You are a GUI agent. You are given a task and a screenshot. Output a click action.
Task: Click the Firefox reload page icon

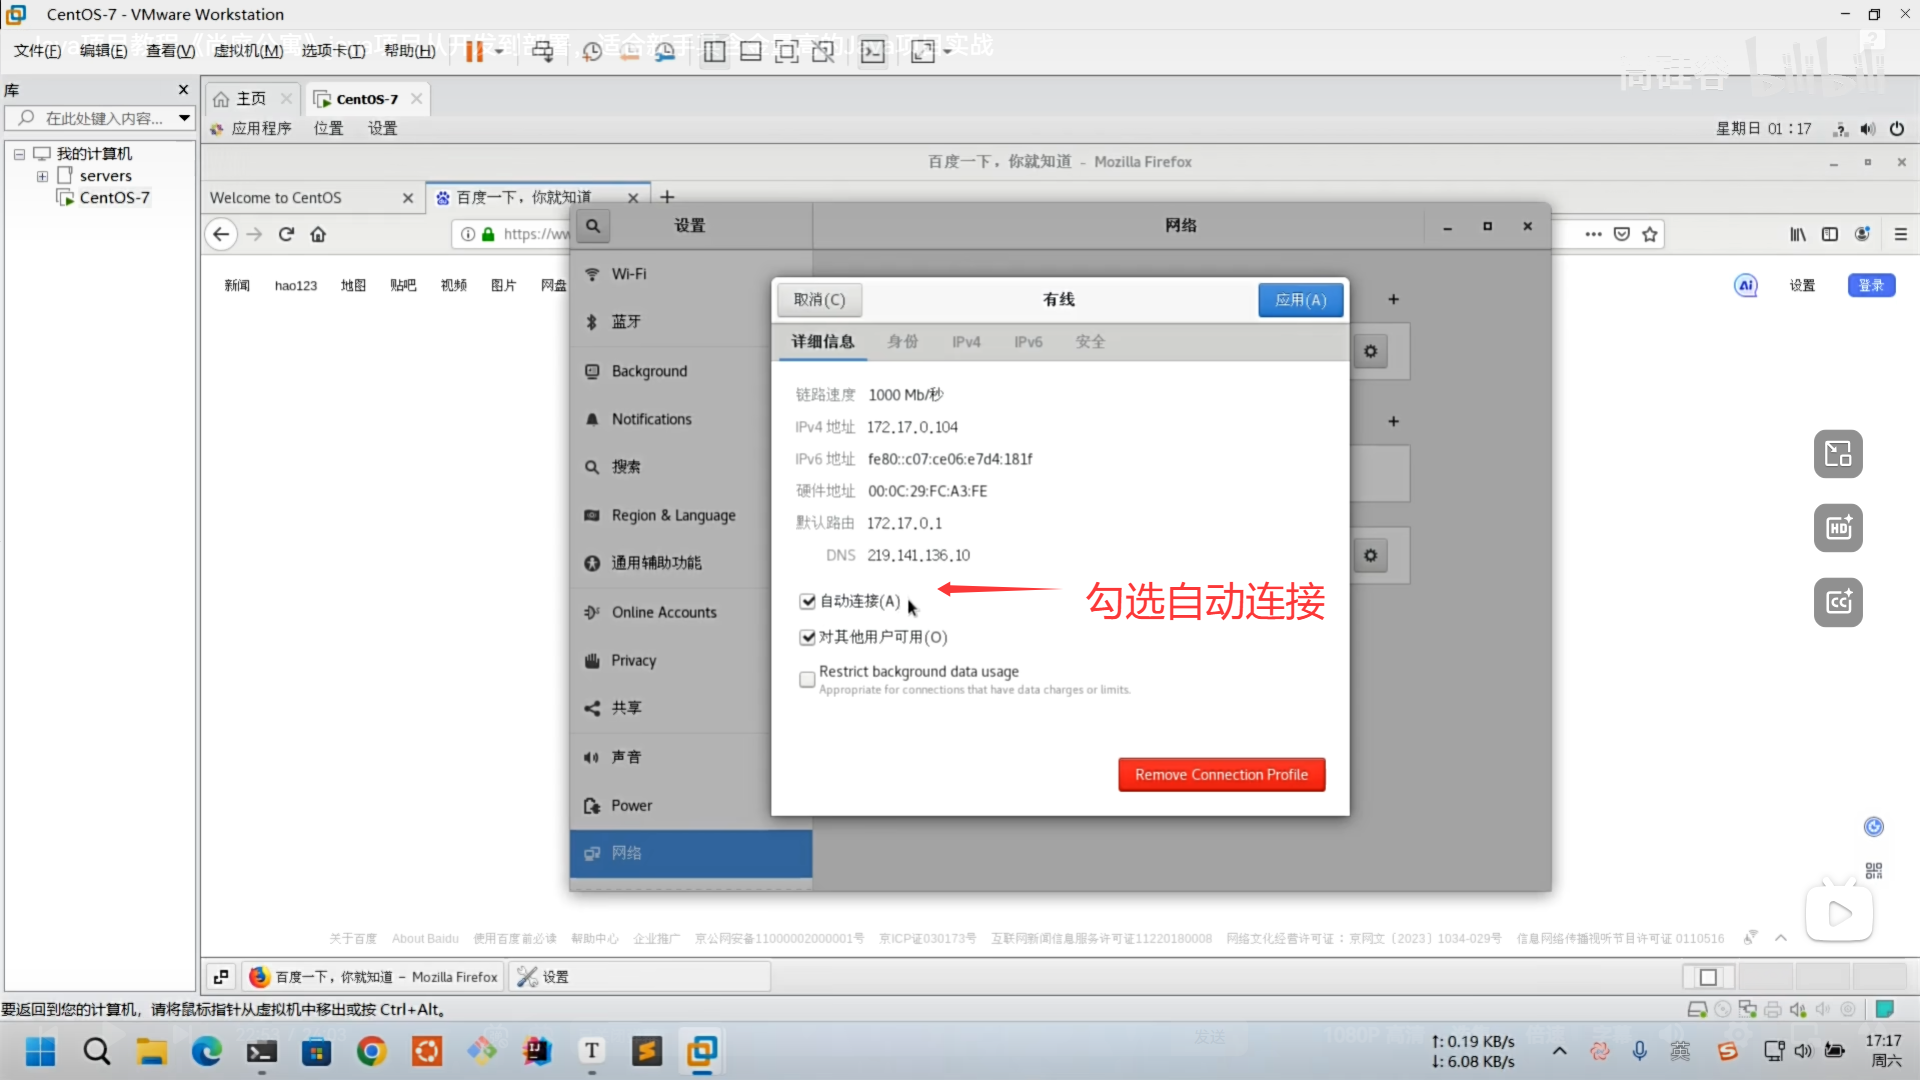coord(286,234)
